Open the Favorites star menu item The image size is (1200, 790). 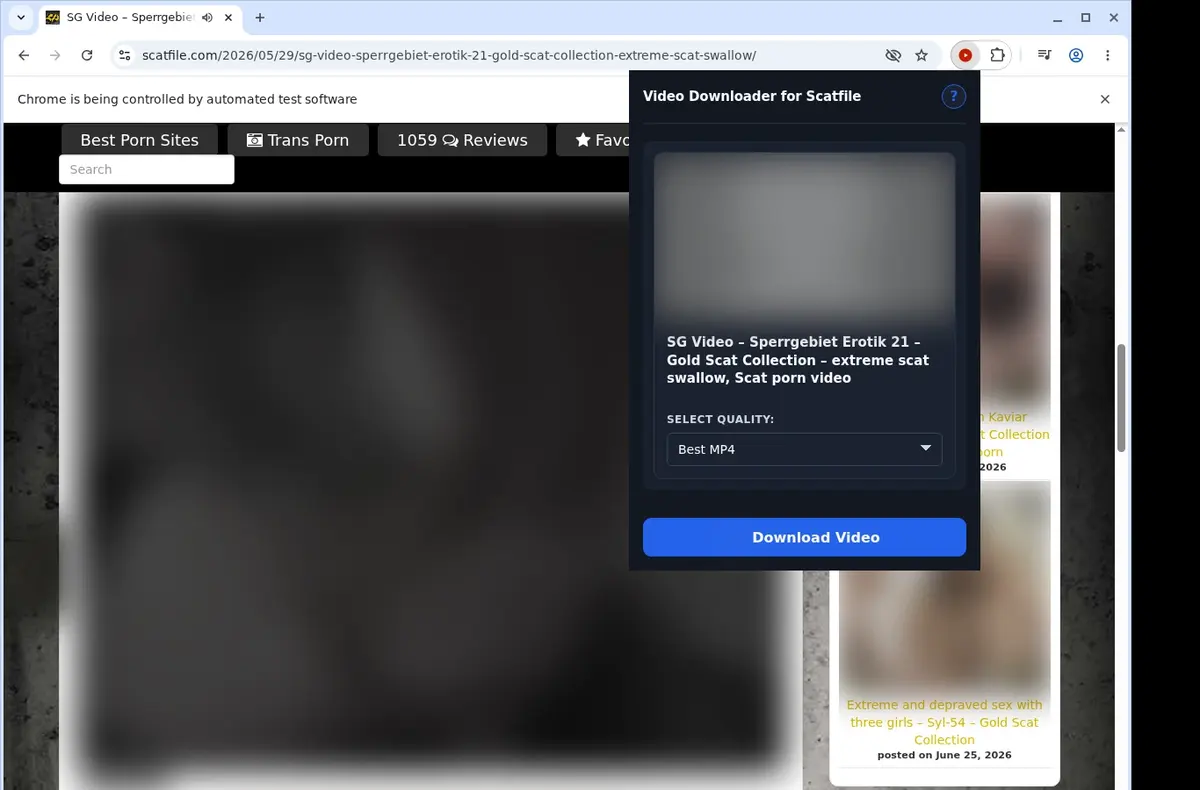pyautogui.click(x=594, y=140)
